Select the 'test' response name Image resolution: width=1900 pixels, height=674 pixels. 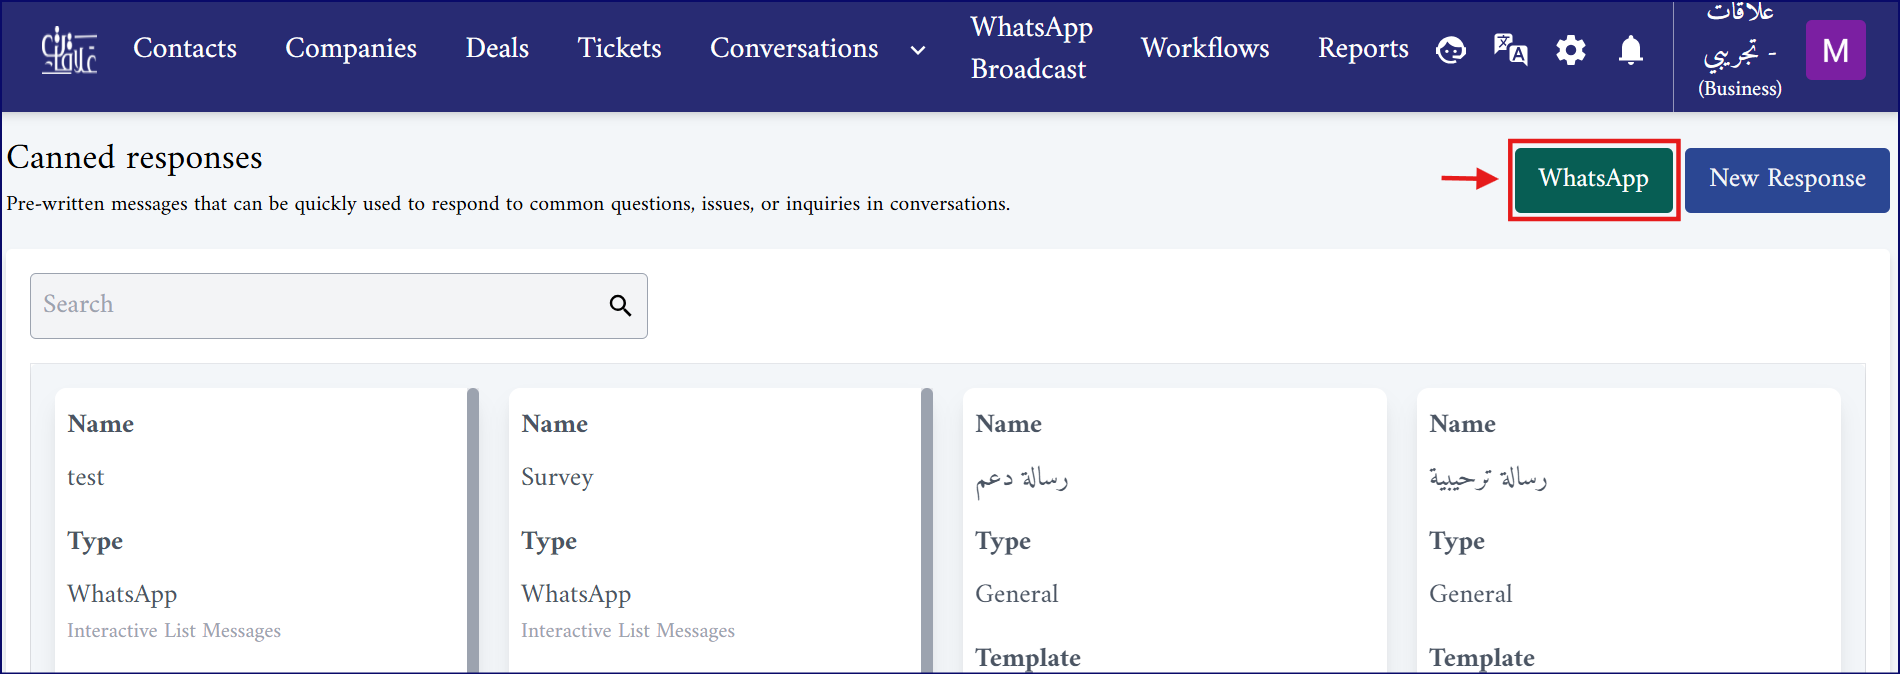(x=86, y=477)
